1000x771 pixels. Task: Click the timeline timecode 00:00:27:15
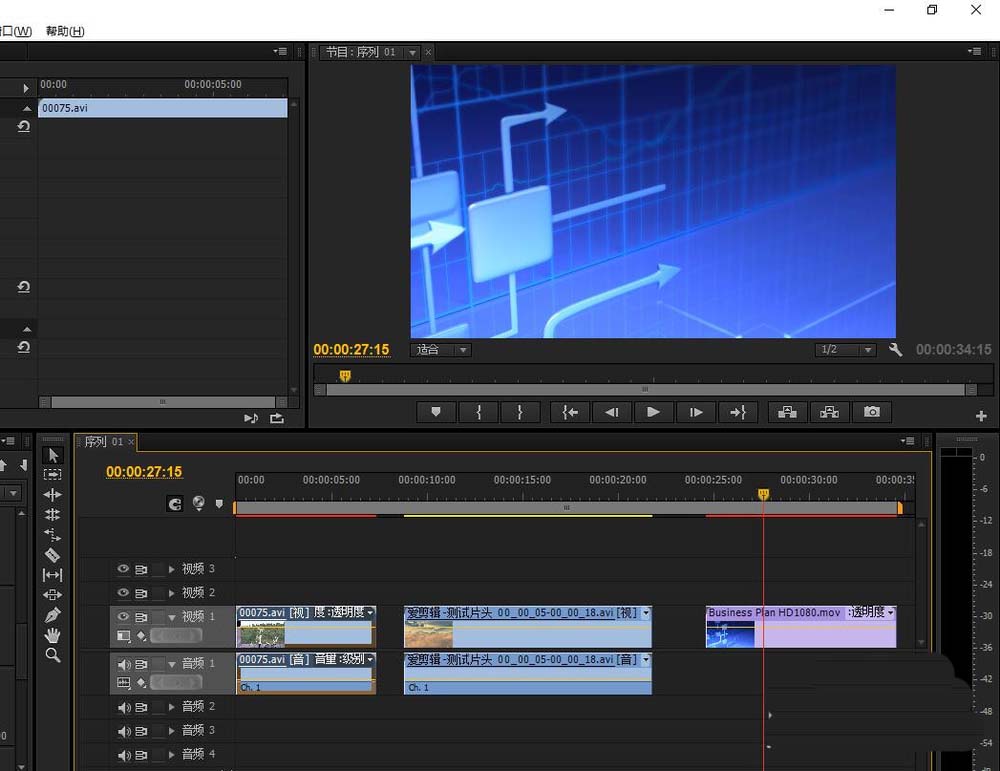pos(144,471)
